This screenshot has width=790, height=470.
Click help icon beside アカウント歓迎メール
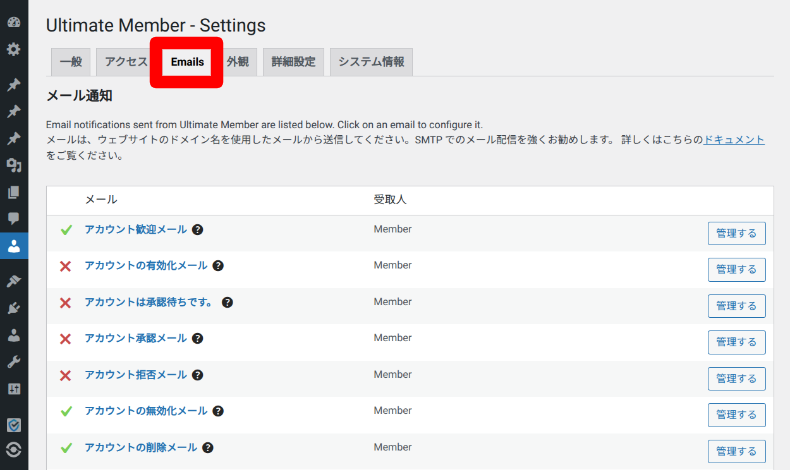198,230
